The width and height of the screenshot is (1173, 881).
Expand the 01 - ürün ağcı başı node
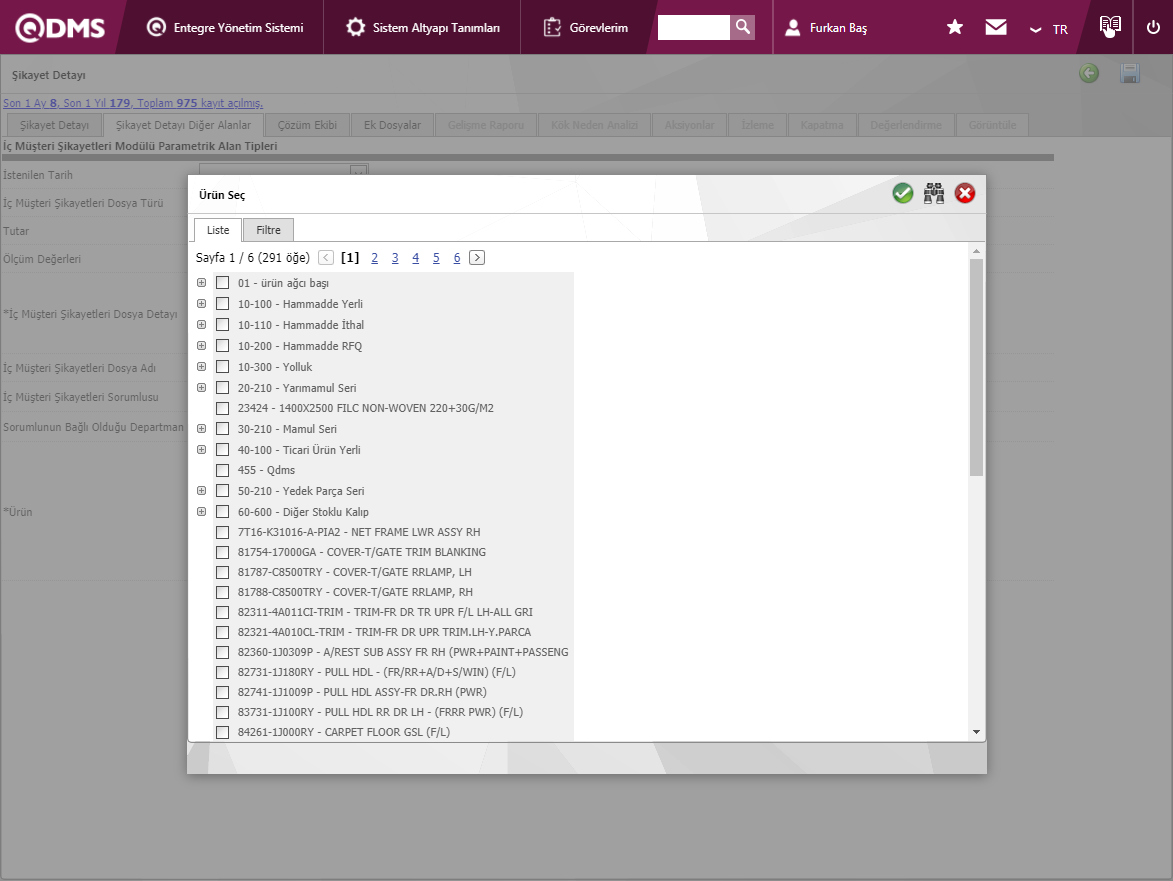coord(202,283)
